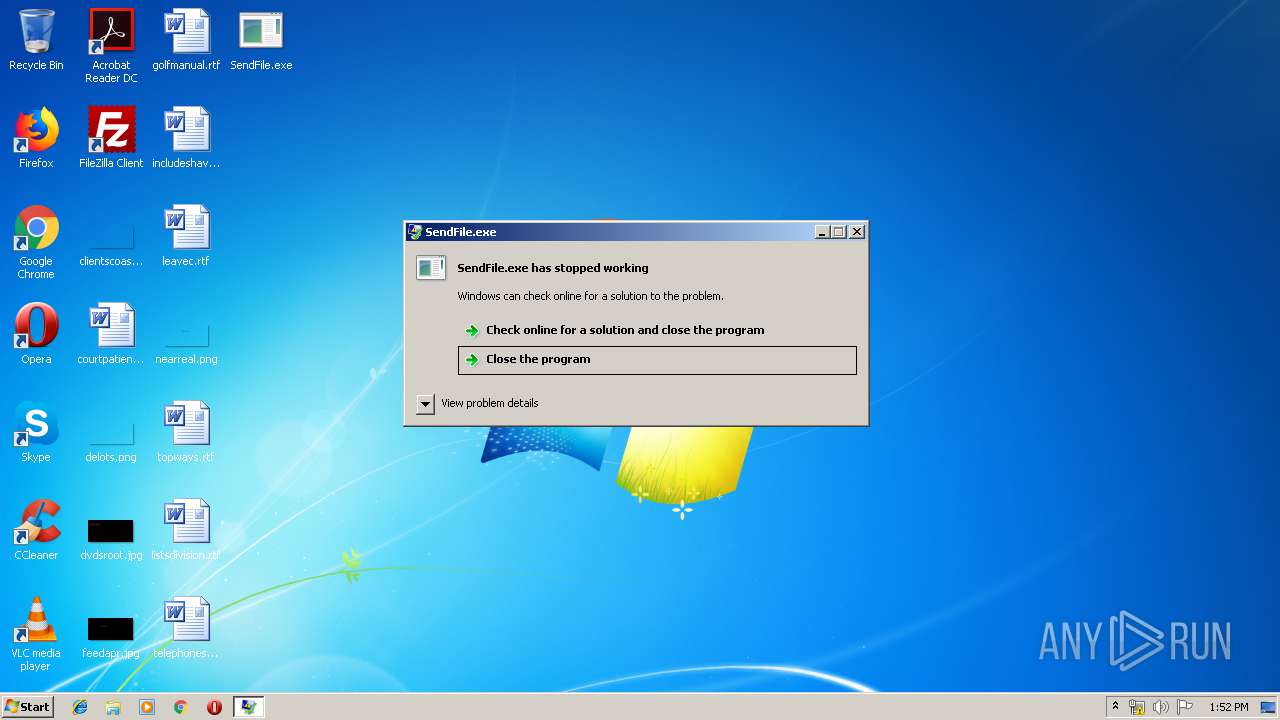Launch VLC media player shortcut

click(36, 634)
